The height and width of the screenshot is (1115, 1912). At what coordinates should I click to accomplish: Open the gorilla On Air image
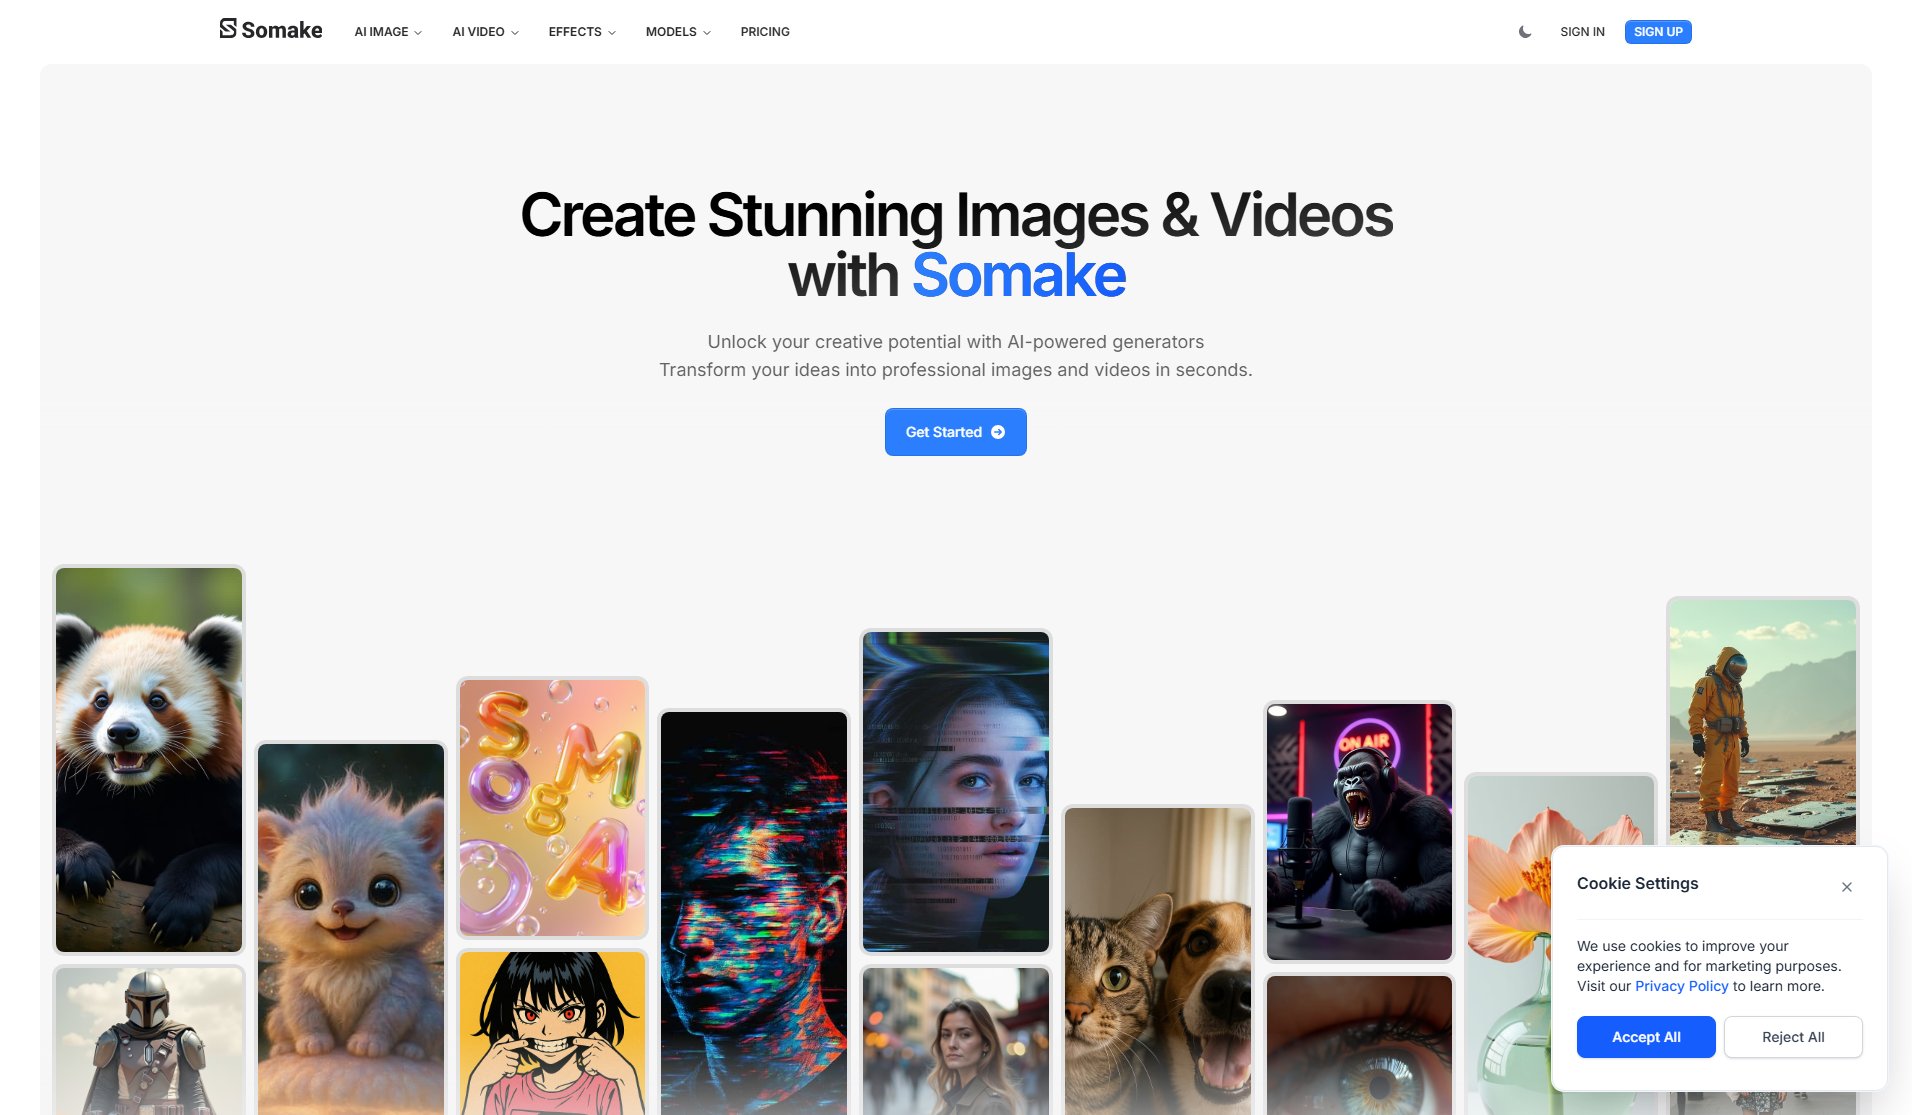(1359, 832)
